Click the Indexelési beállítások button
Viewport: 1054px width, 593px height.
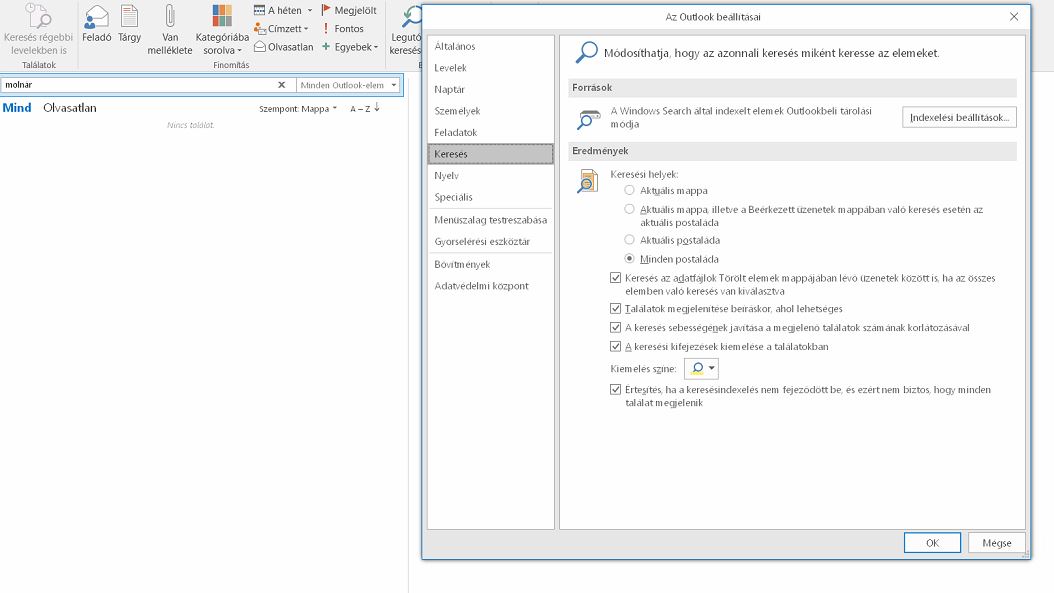[959, 117]
